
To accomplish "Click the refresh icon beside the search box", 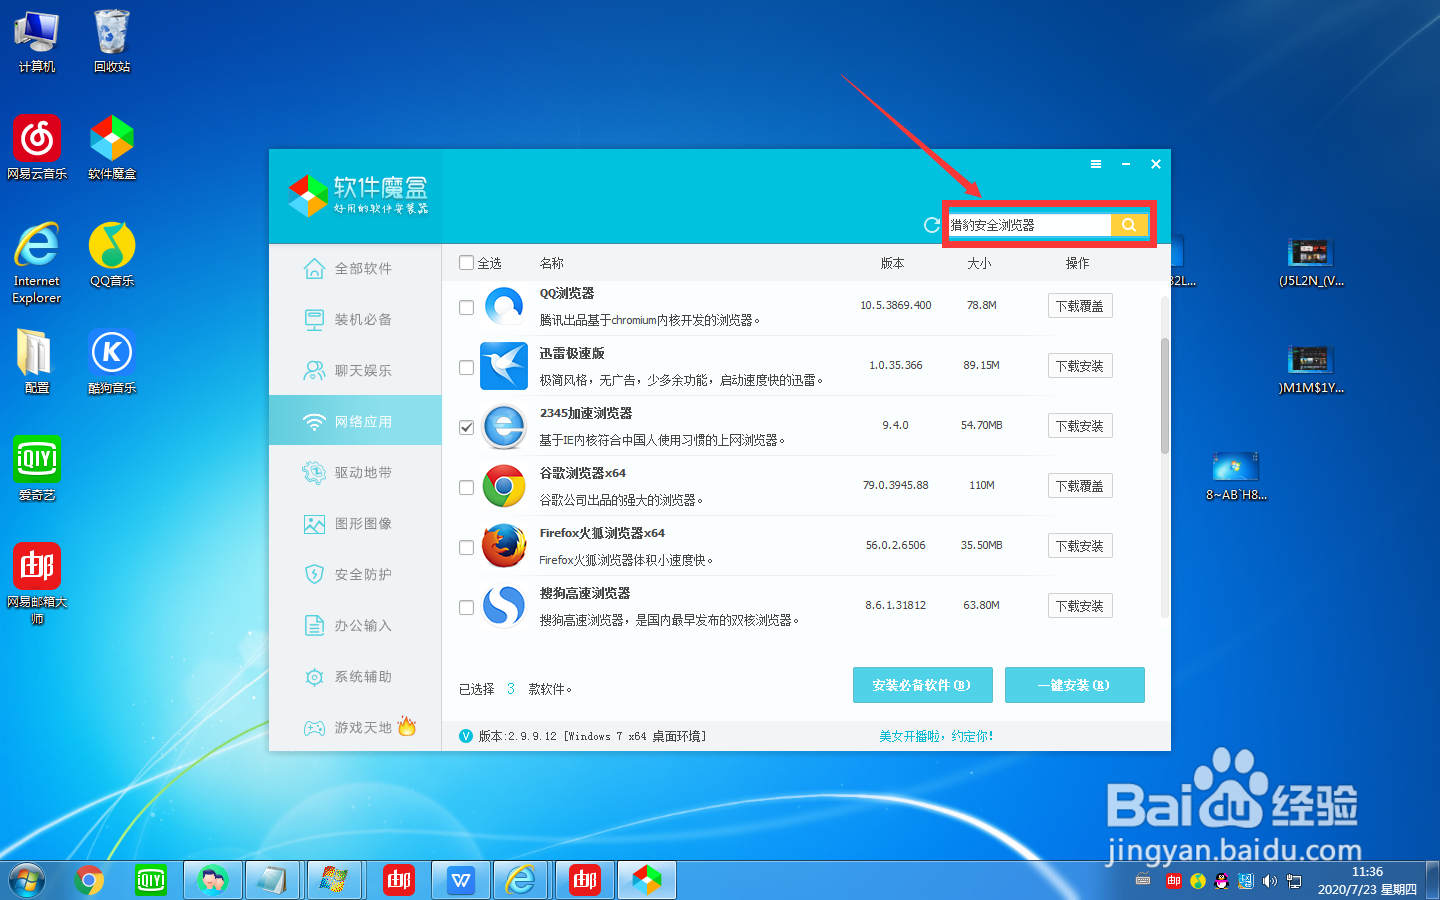I will click(x=932, y=225).
